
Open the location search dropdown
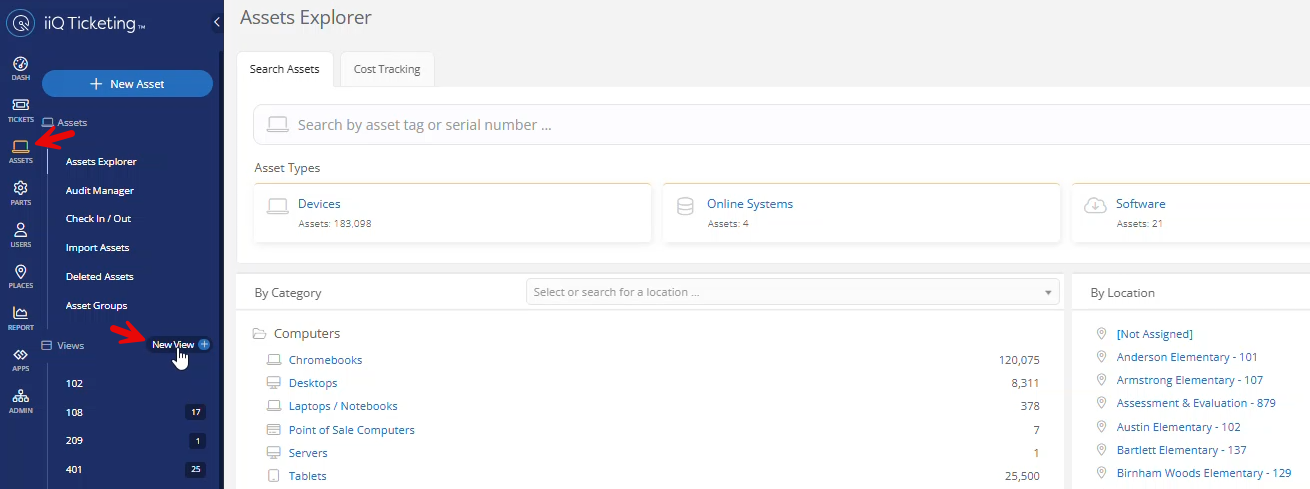click(x=792, y=292)
